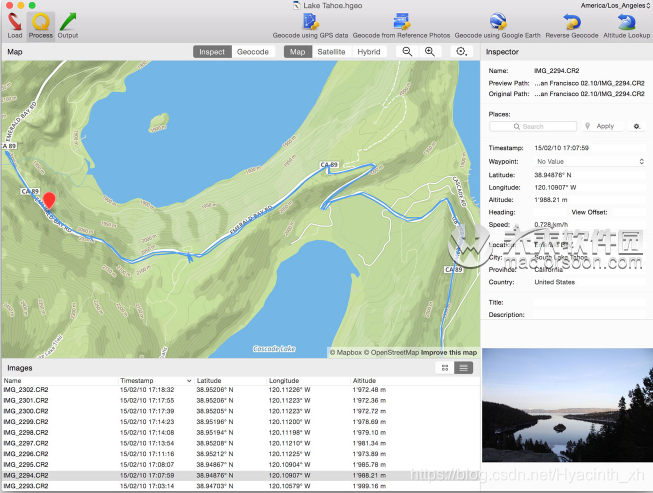This screenshot has height=493, width=653.
Task: Click the Places search field
Action: pos(533,126)
